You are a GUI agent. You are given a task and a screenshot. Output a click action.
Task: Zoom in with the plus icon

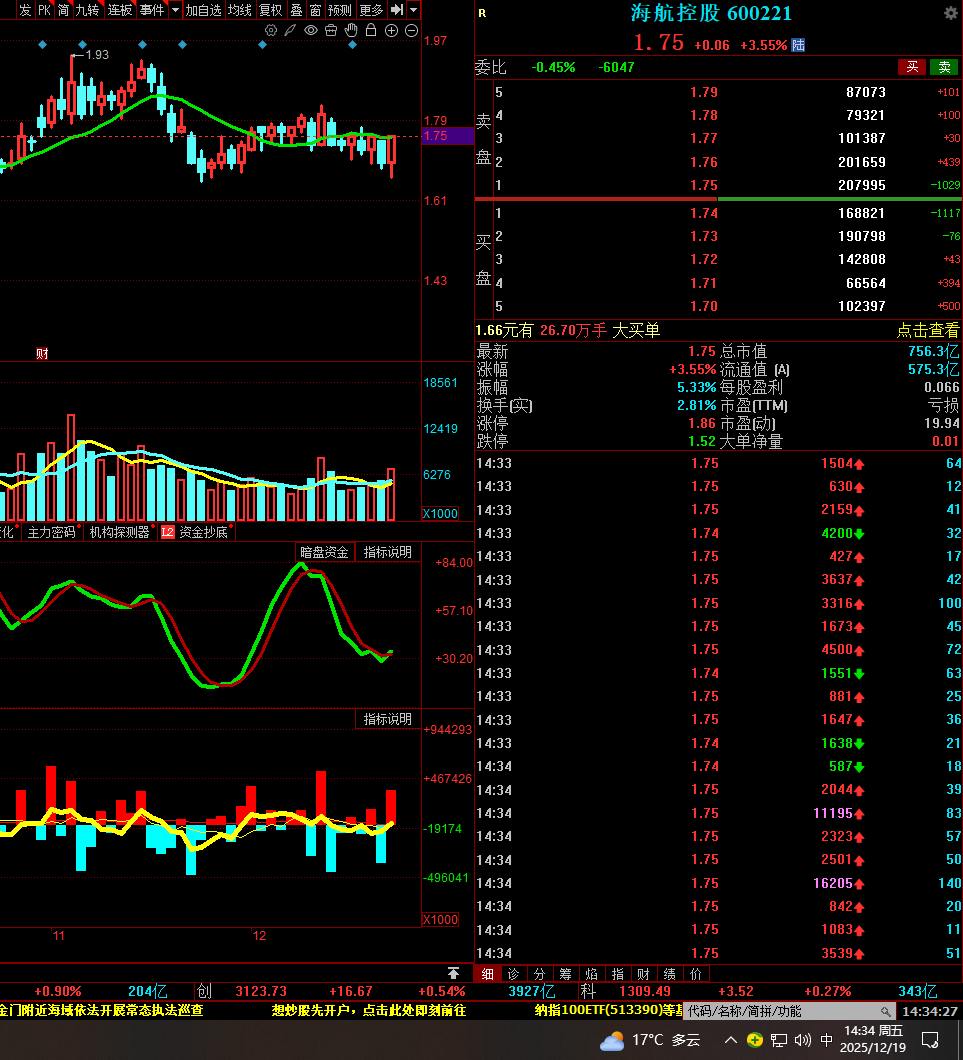pos(391,30)
